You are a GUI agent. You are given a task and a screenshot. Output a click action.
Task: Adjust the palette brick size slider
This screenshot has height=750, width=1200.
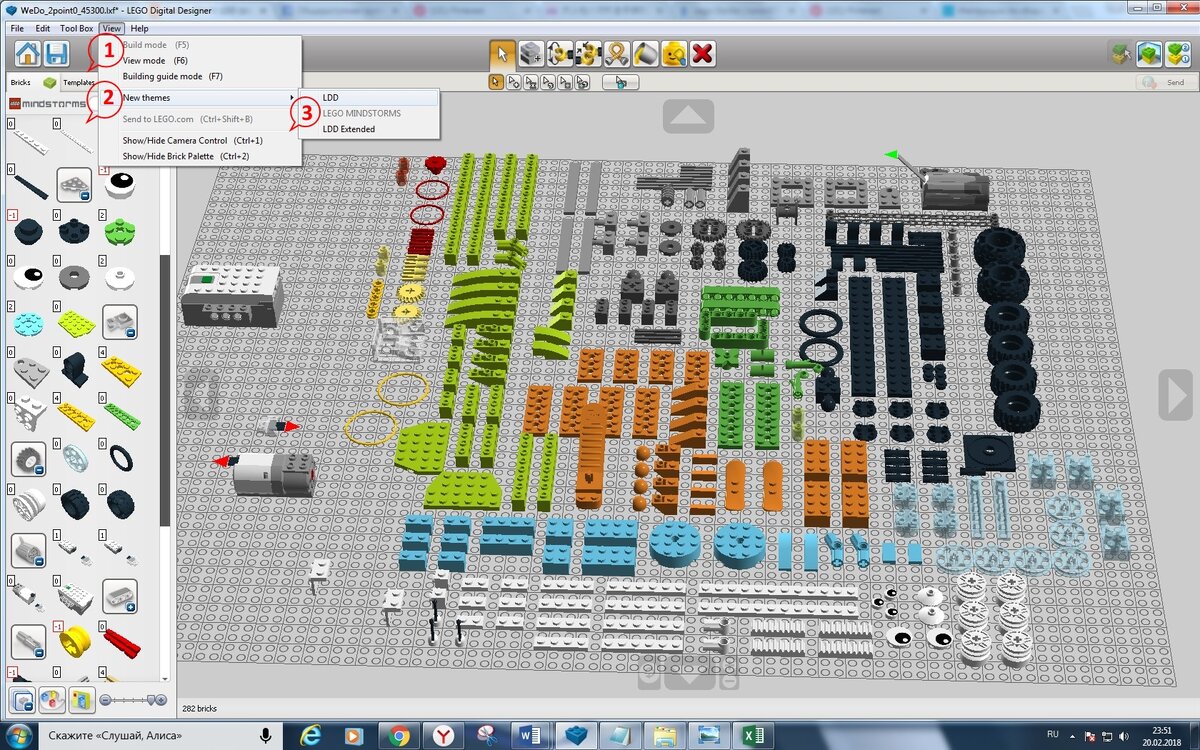133,699
